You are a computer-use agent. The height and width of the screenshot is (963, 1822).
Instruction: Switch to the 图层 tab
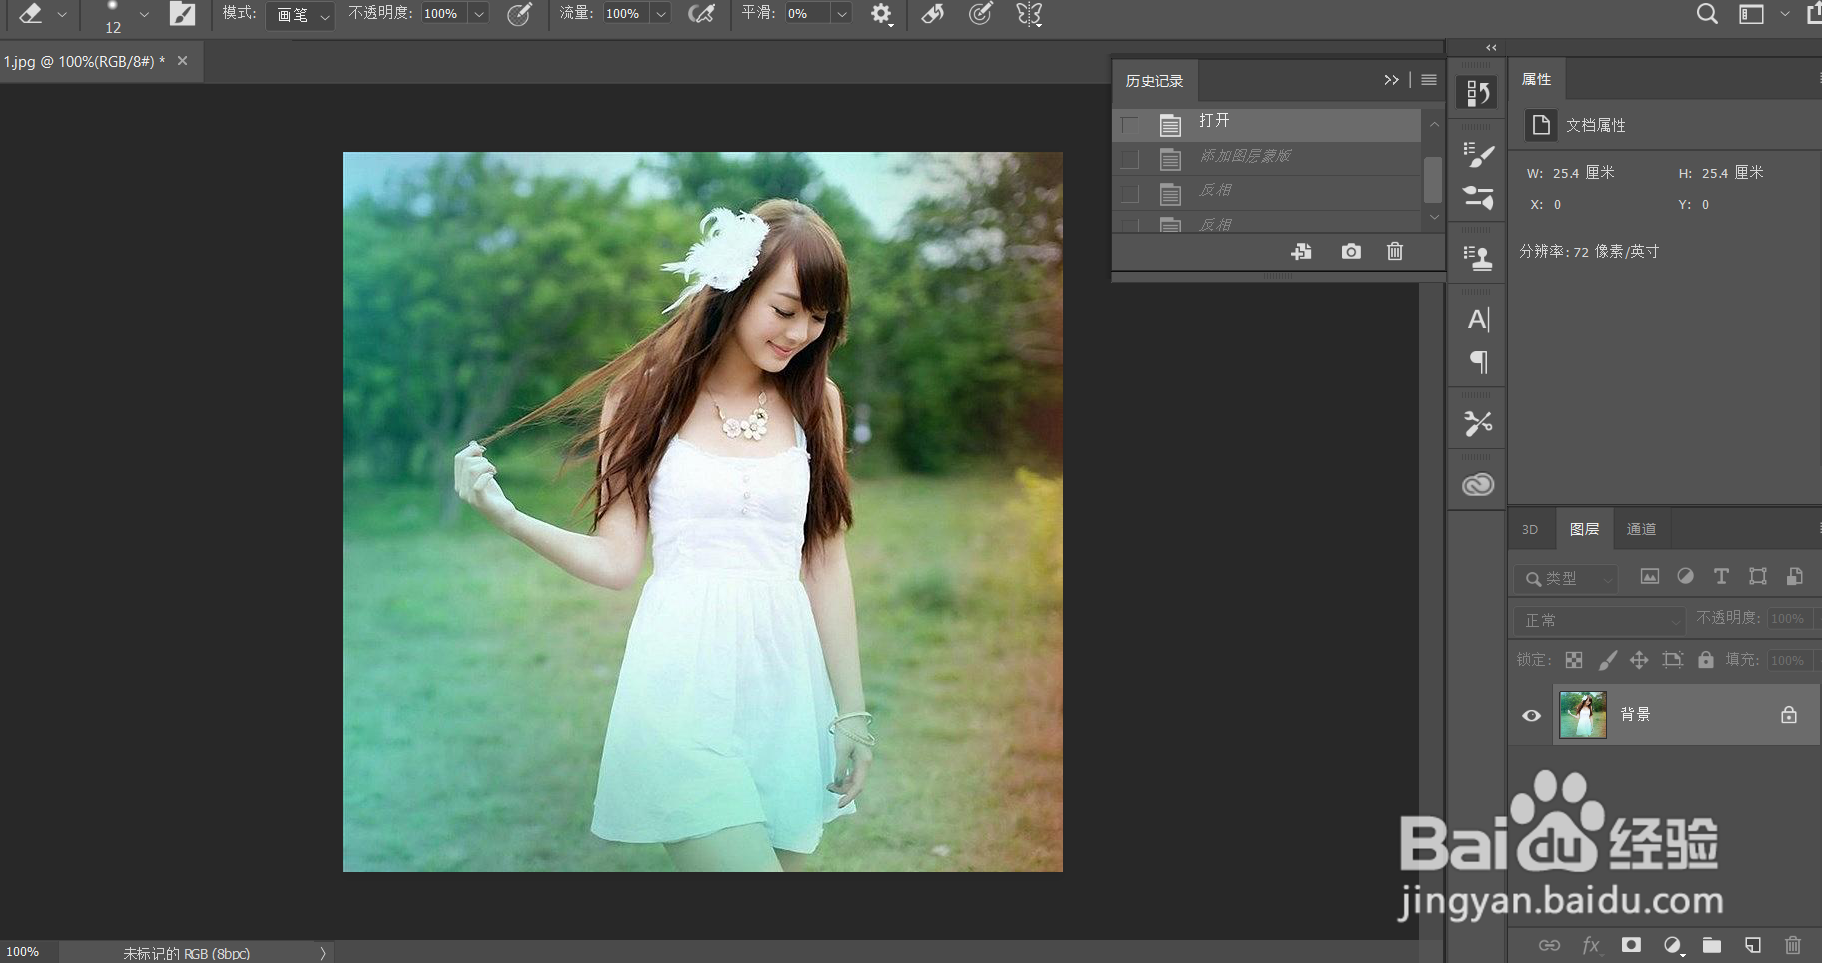1584,529
